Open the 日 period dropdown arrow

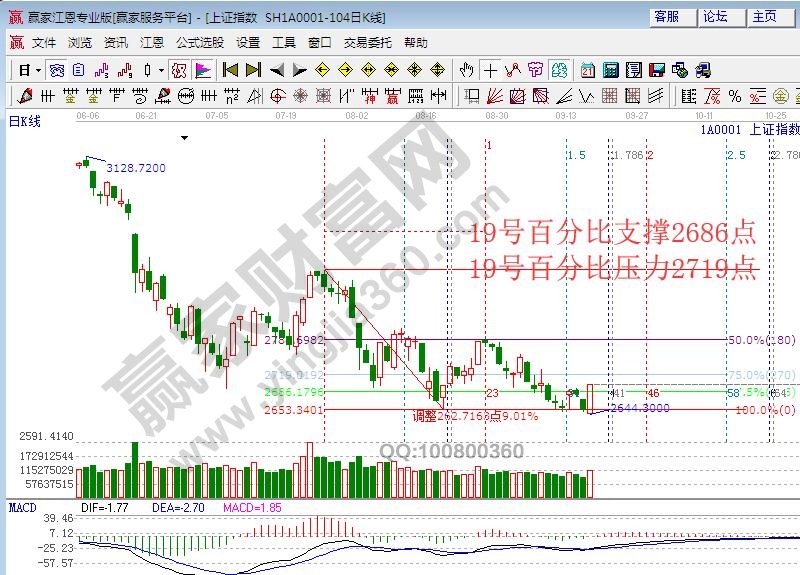click(38, 70)
